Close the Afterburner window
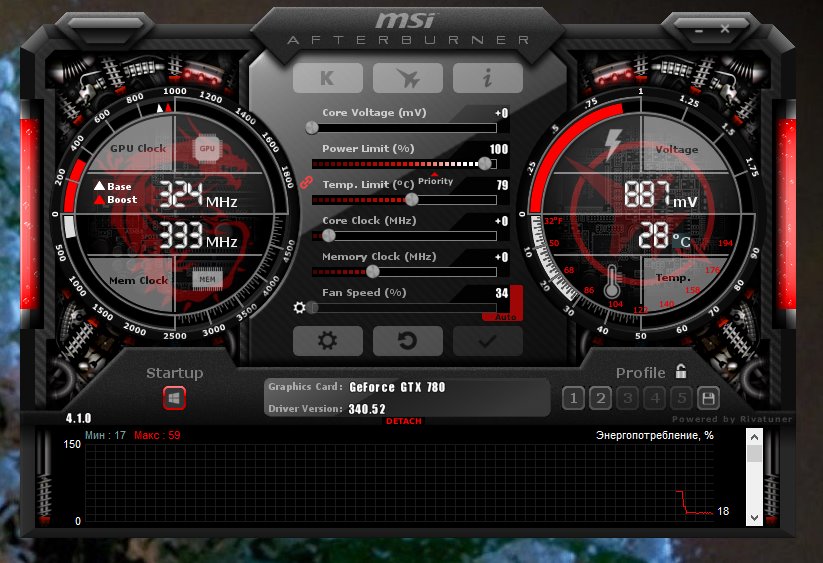 (x=725, y=29)
